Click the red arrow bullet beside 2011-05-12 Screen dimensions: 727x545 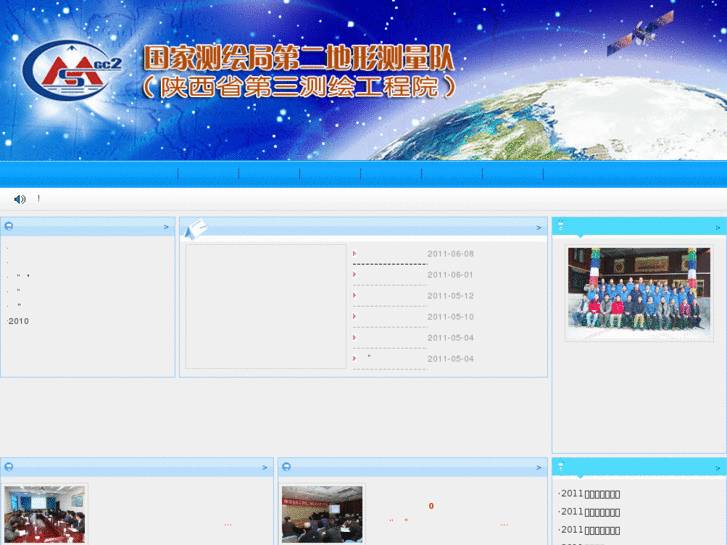pyautogui.click(x=354, y=295)
